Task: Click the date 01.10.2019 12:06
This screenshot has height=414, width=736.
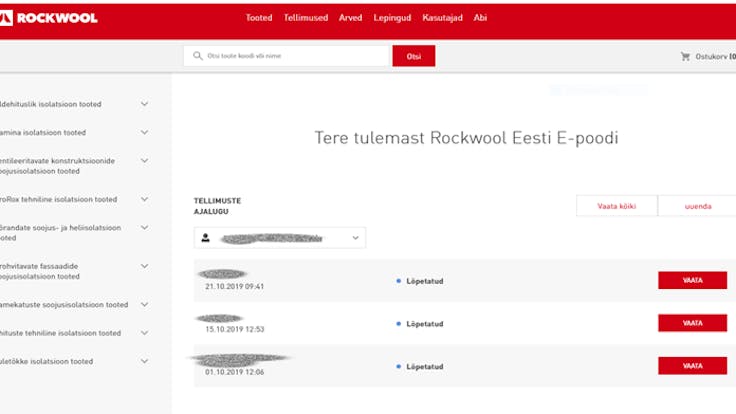Action: [235, 372]
